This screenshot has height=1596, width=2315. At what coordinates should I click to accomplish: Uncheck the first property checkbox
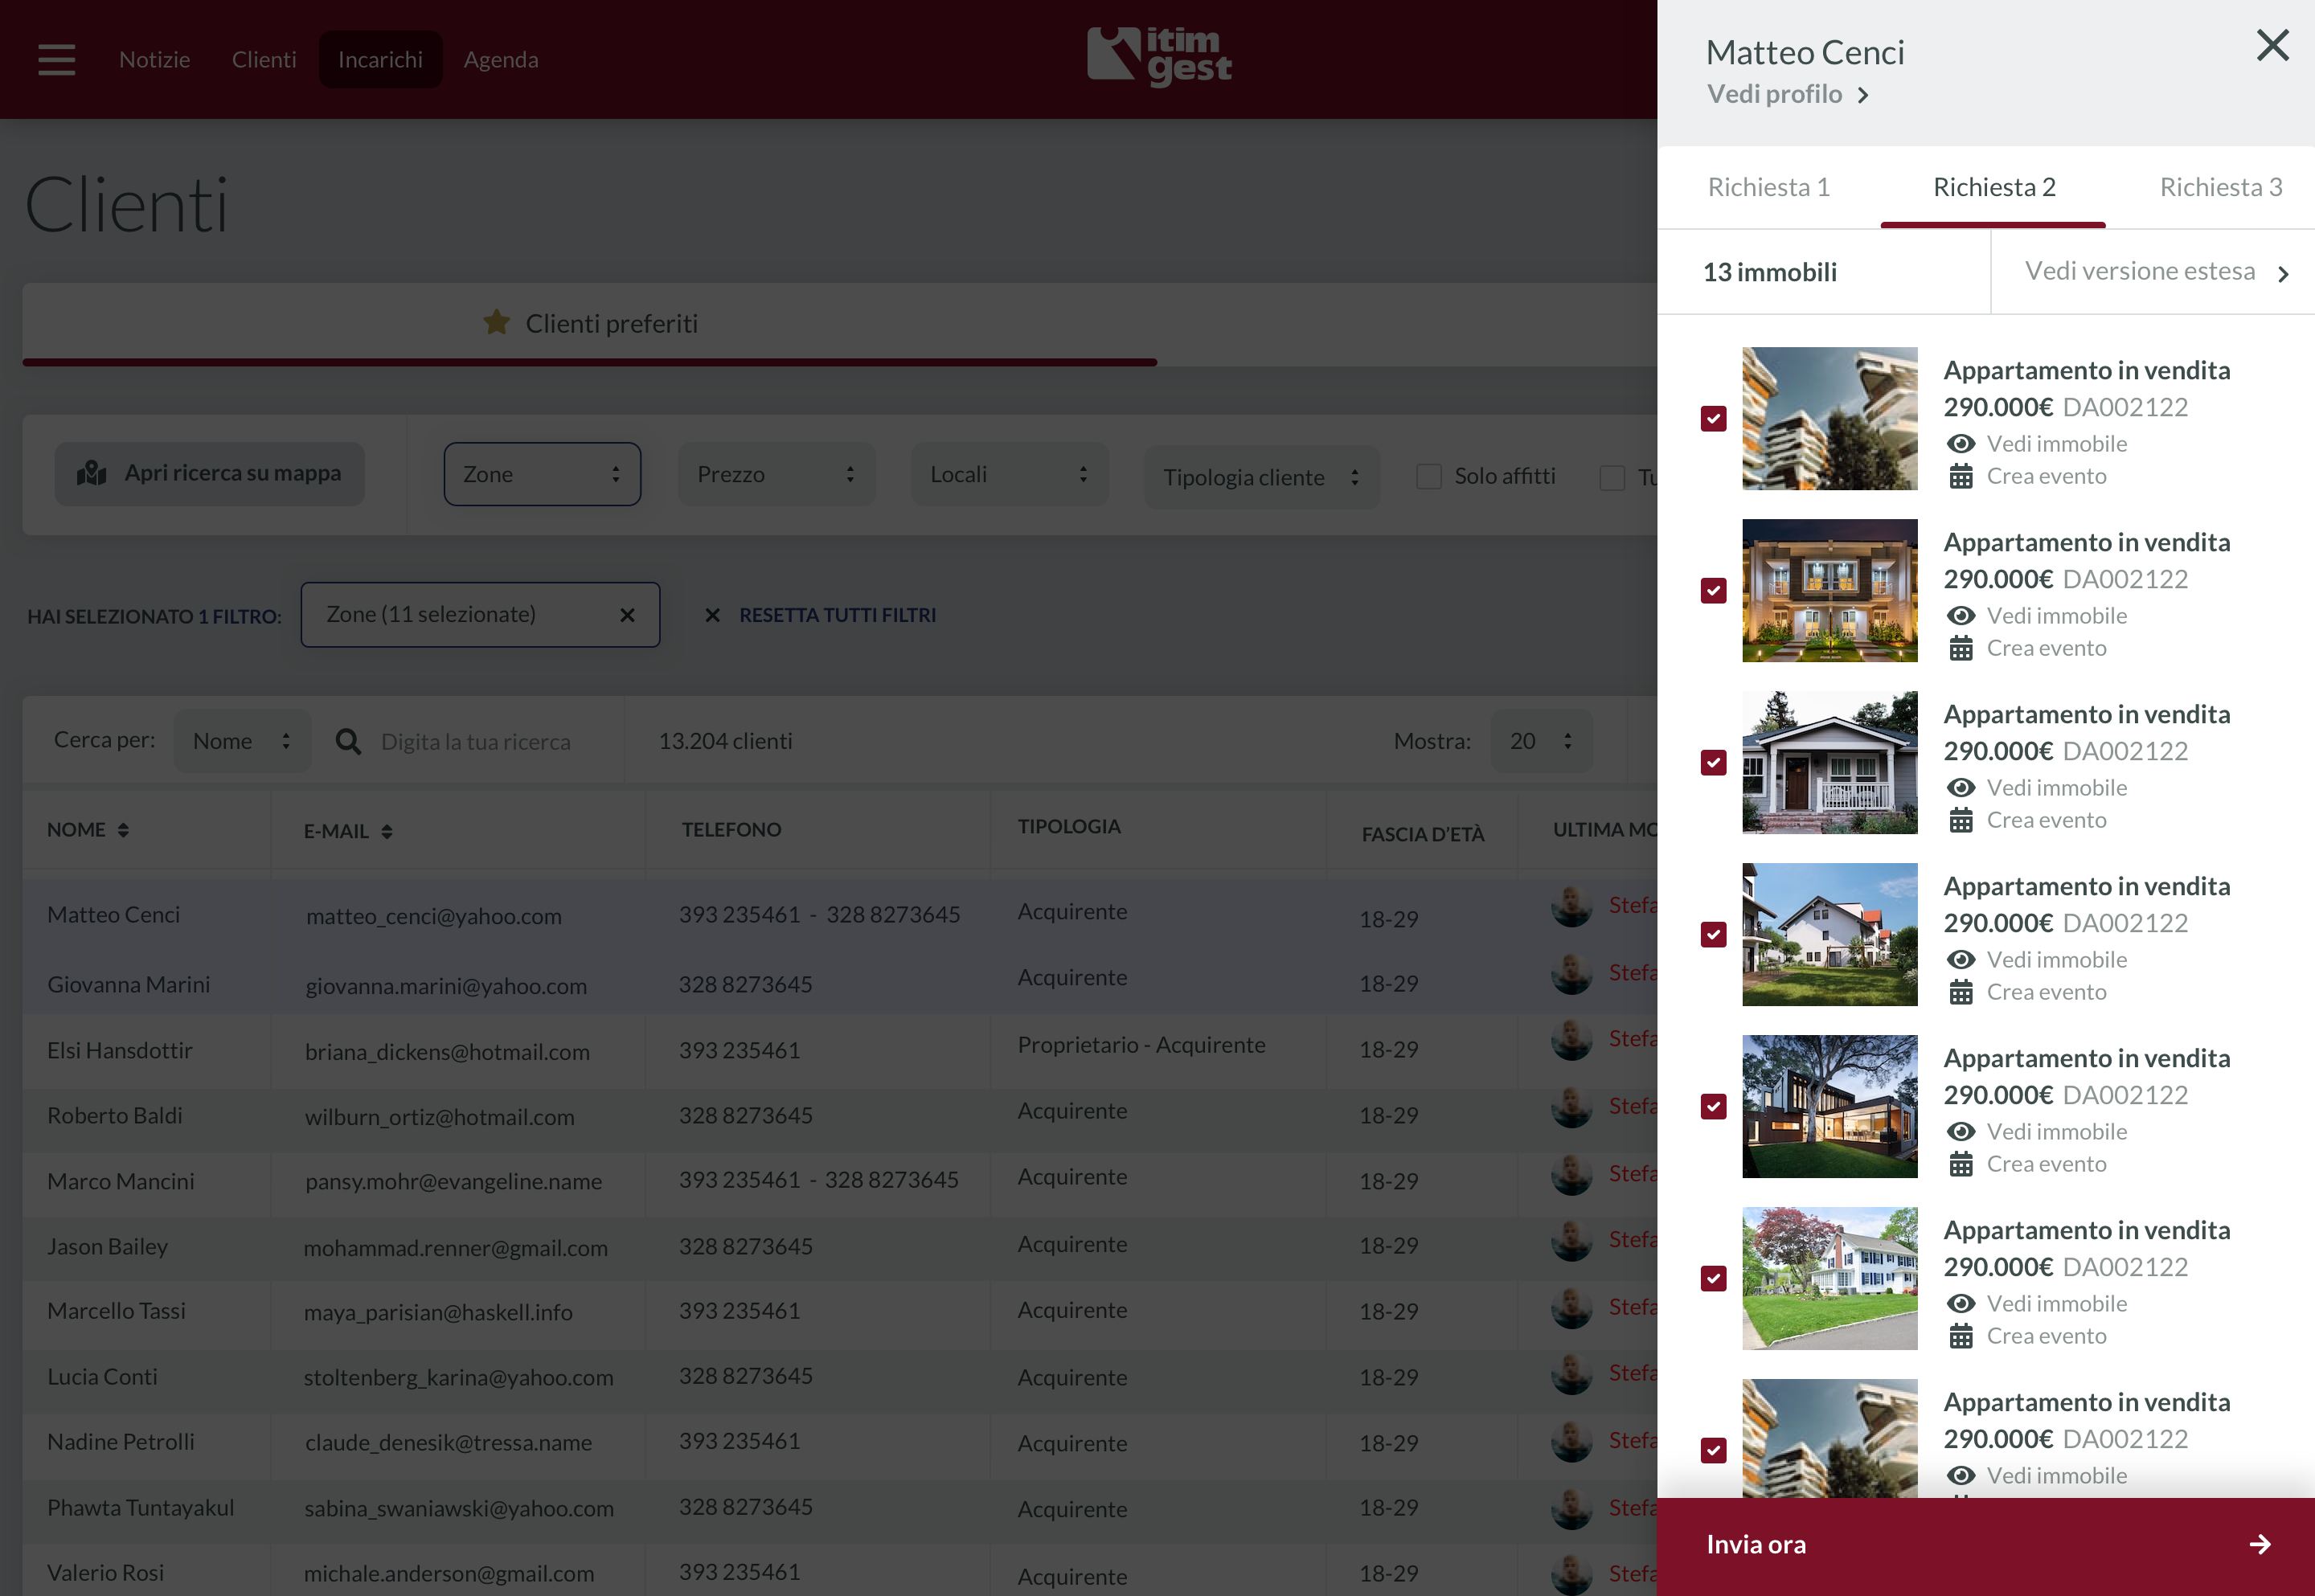coord(1713,419)
